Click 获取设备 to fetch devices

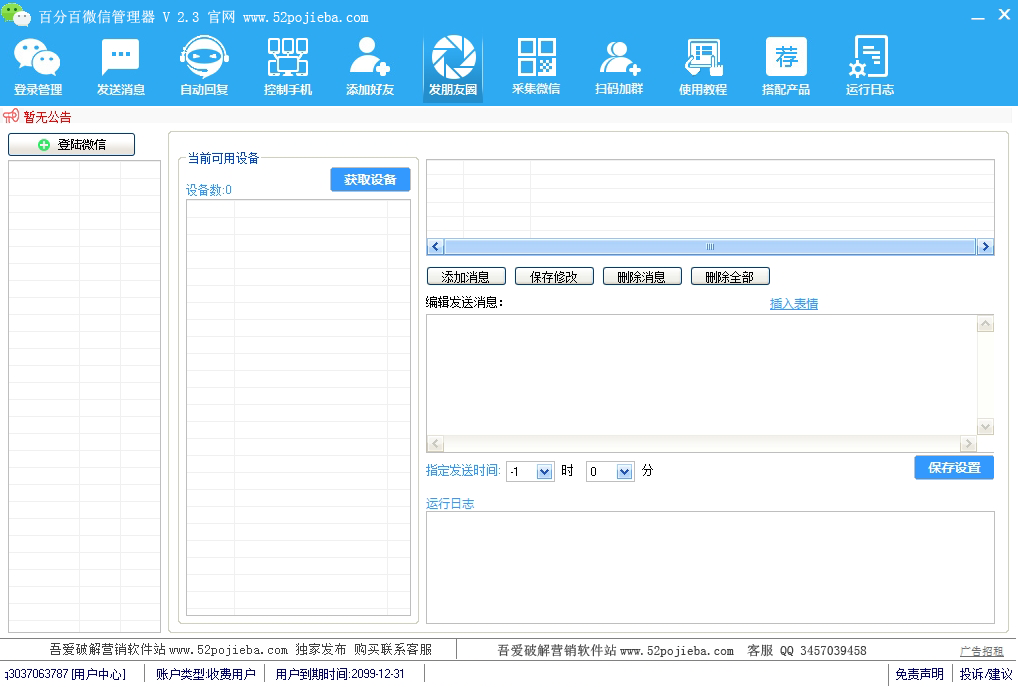370,180
